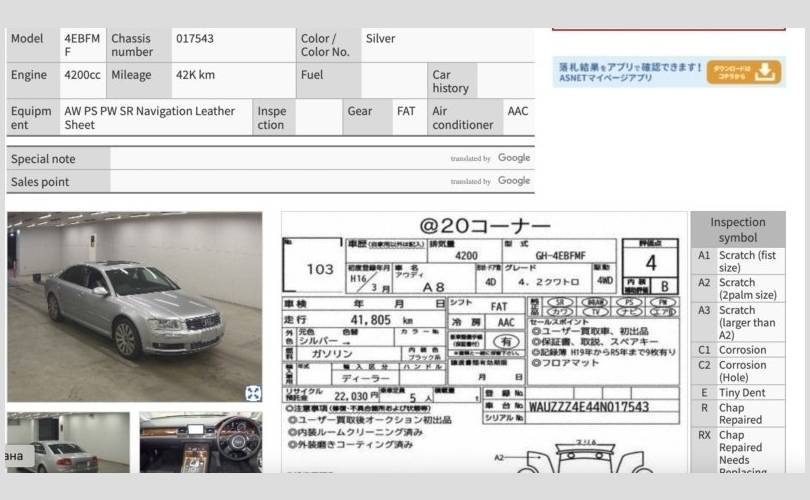
Task: Click the Google link in Special note row
Action: [513, 158]
